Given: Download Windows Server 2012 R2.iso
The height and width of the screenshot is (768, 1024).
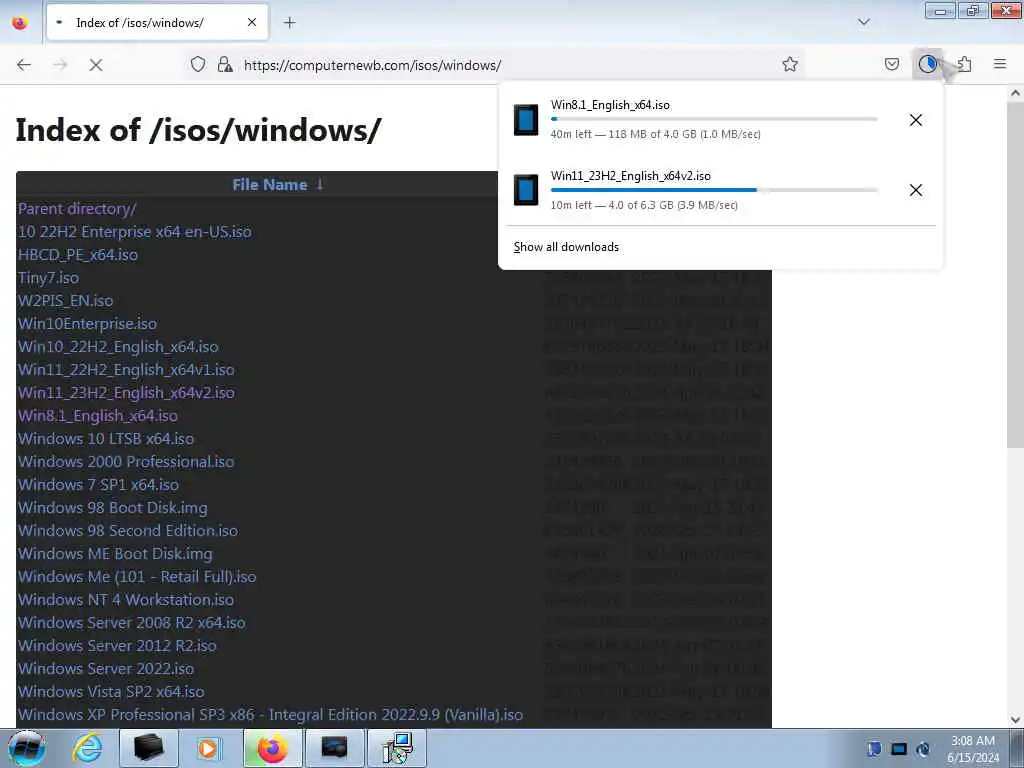Looking at the screenshot, I should pyautogui.click(x=117, y=645).
